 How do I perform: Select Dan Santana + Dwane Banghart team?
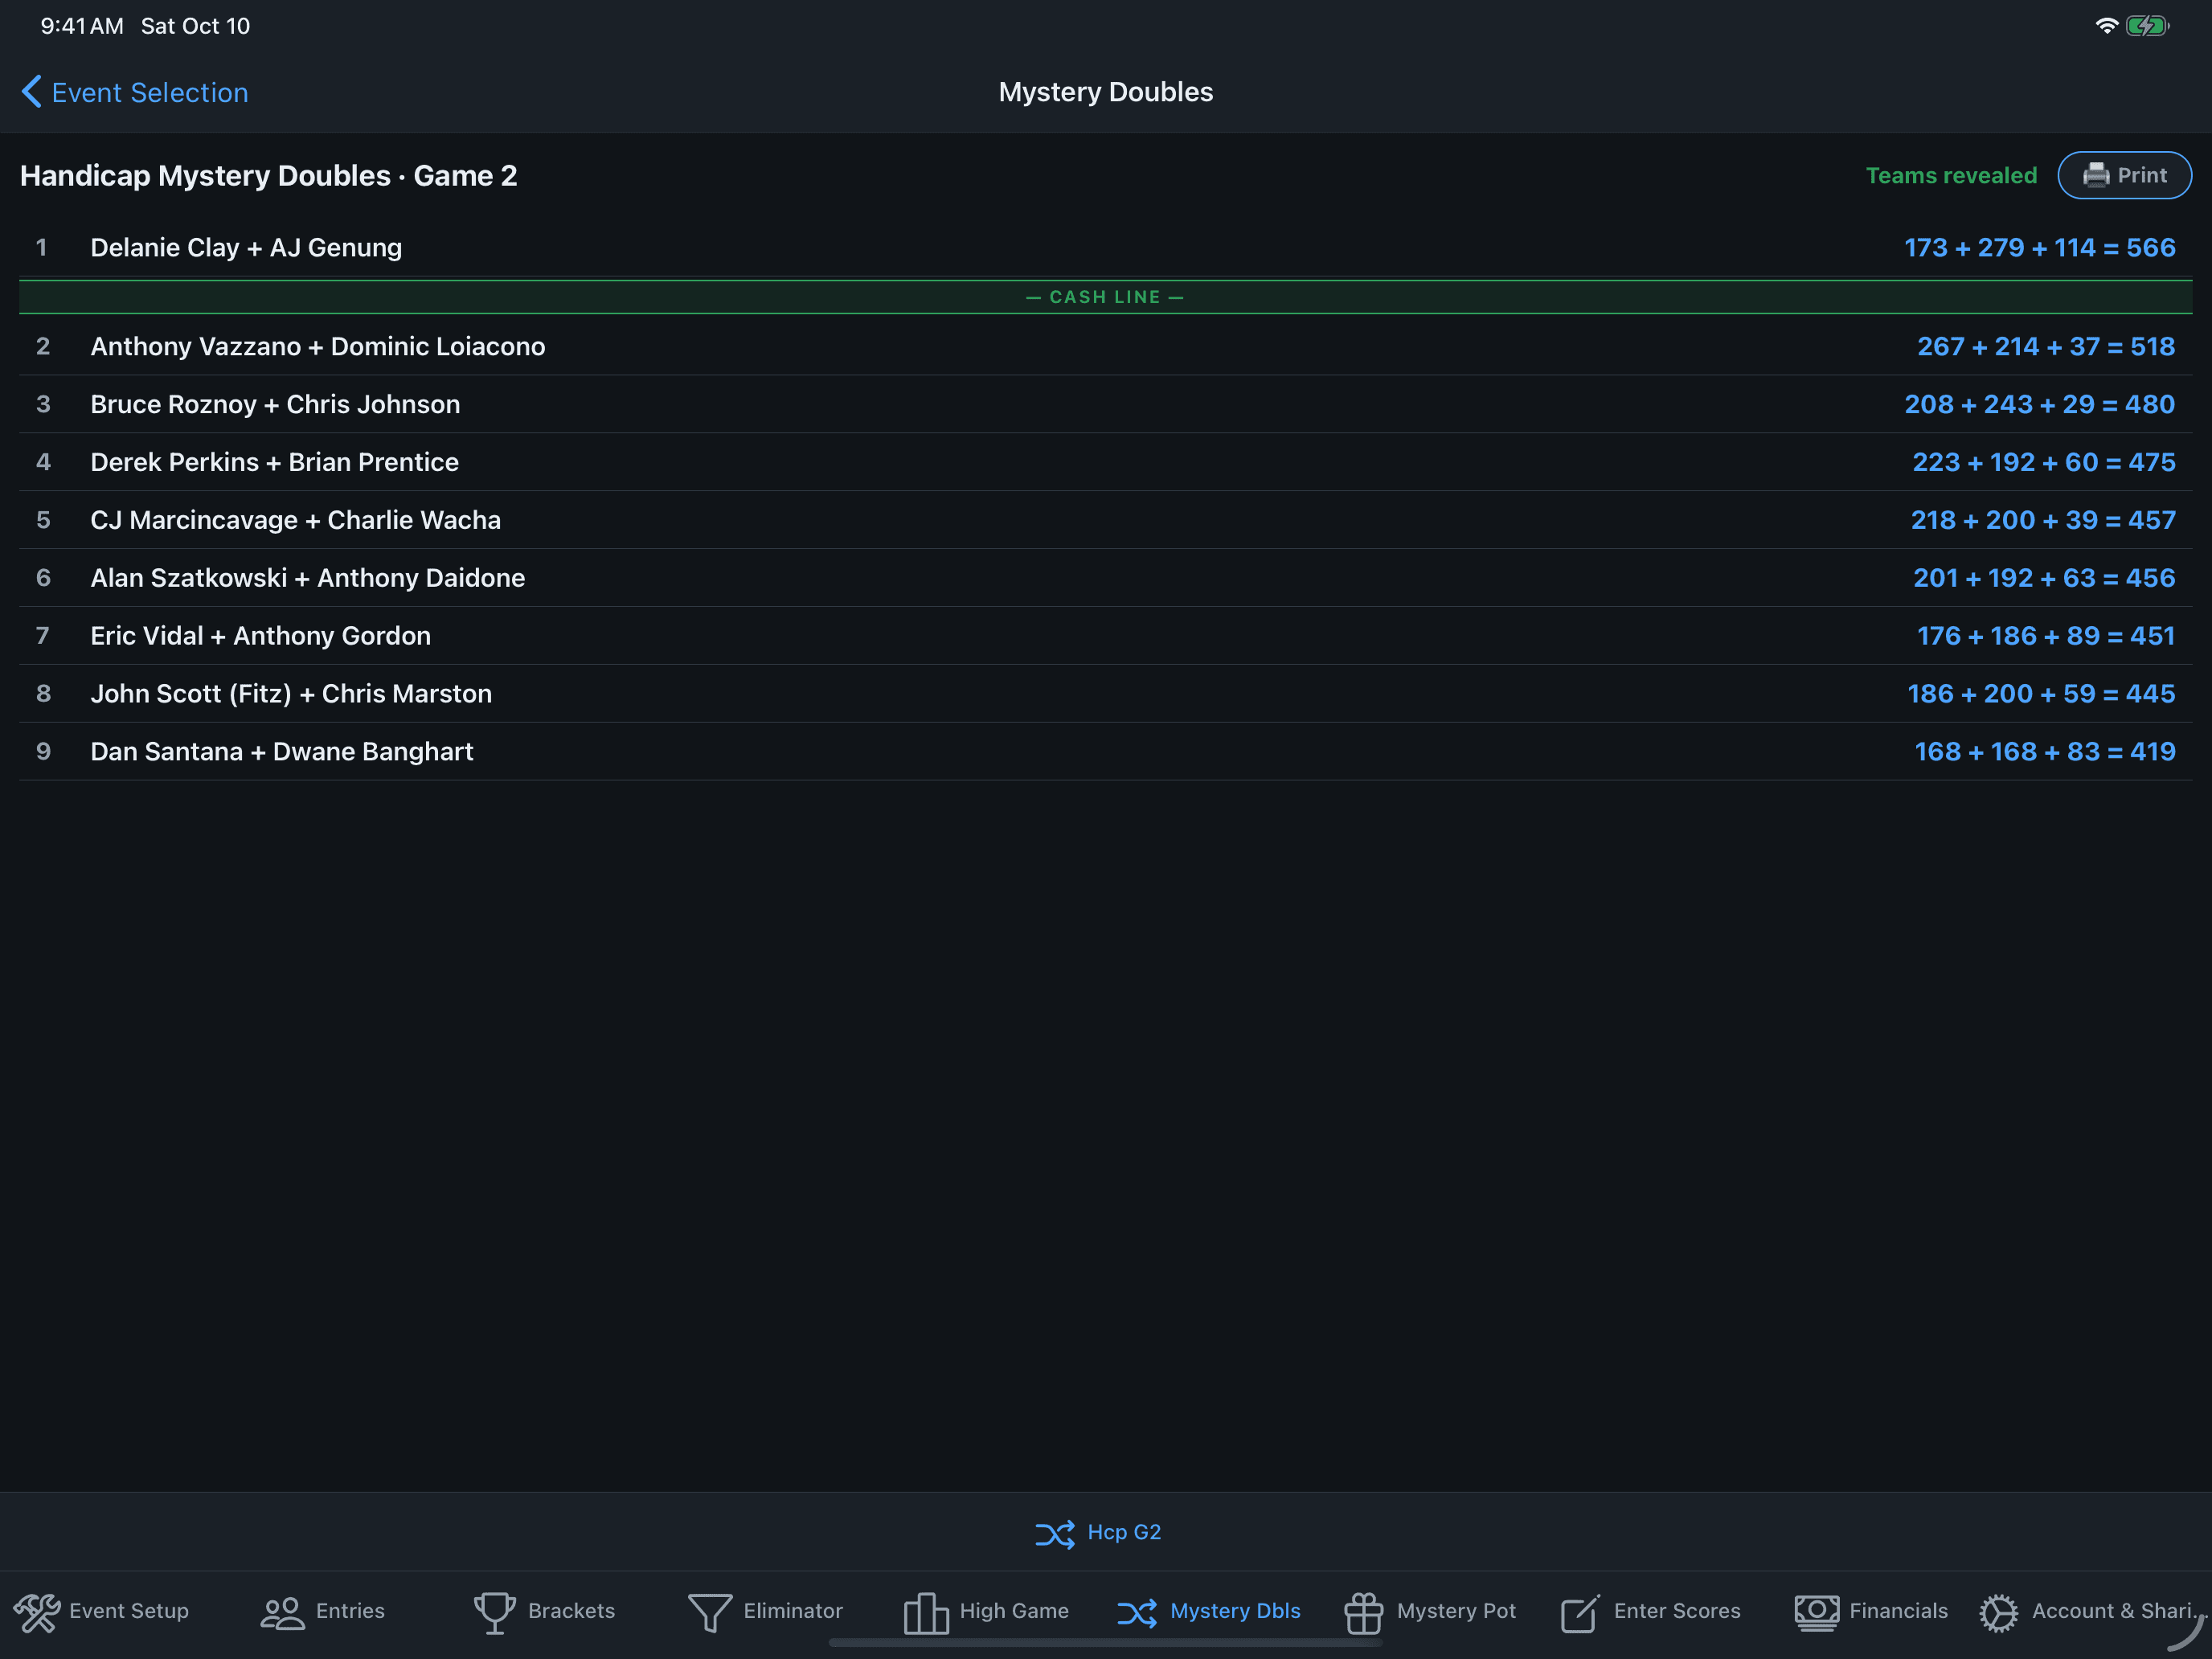(x=1106, y=752)
